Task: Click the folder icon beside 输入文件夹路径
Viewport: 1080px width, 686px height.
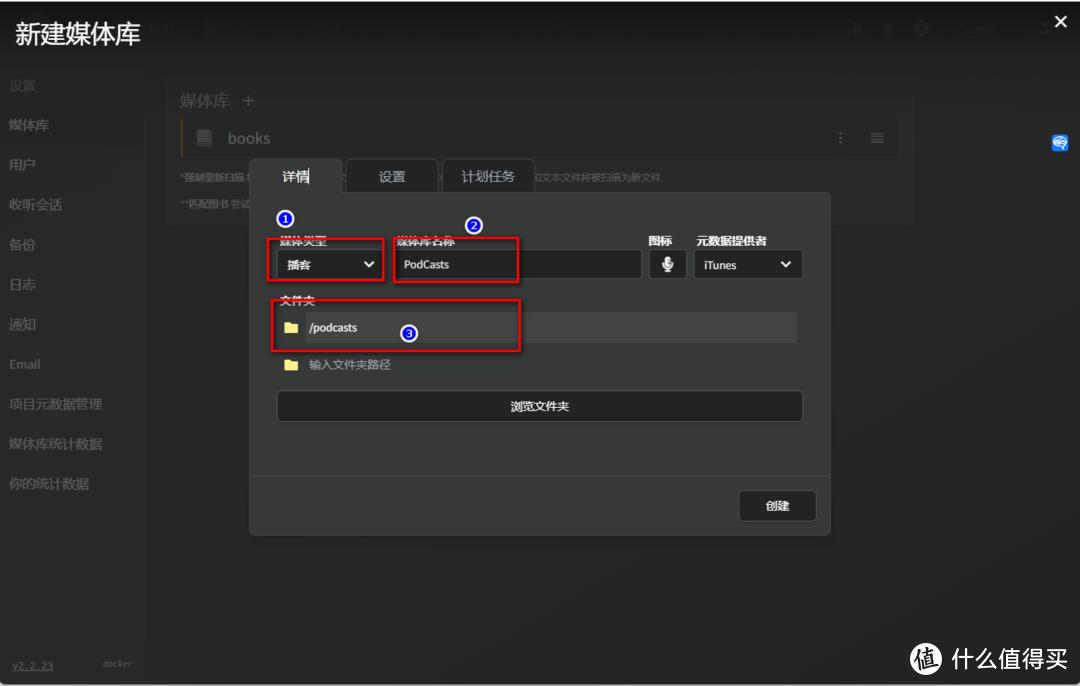Action: pos(291,366)
